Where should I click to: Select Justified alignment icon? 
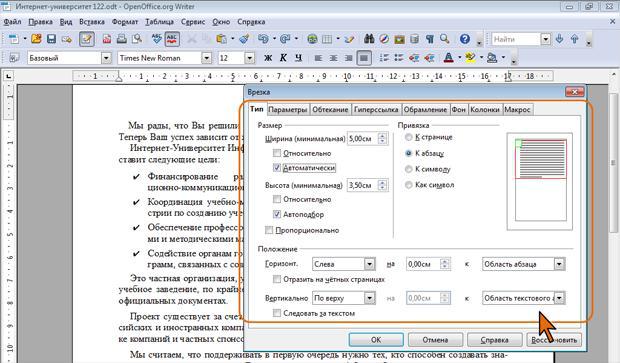(x=364, y=58)
